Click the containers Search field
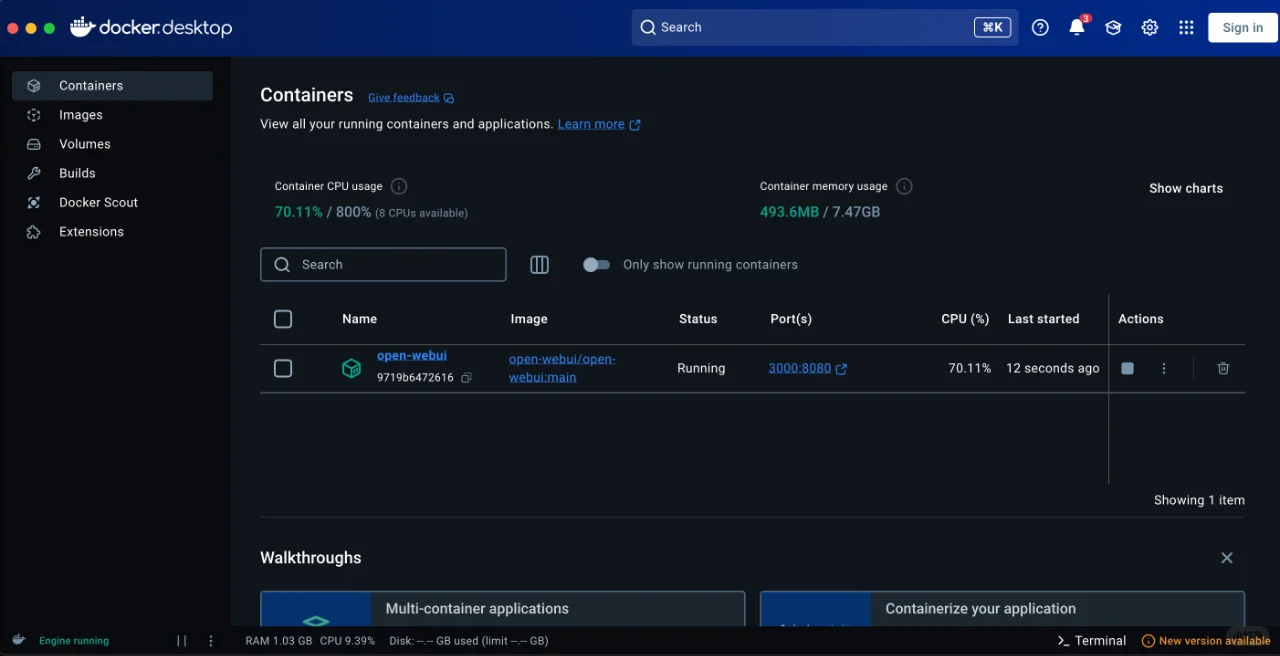 383,265
